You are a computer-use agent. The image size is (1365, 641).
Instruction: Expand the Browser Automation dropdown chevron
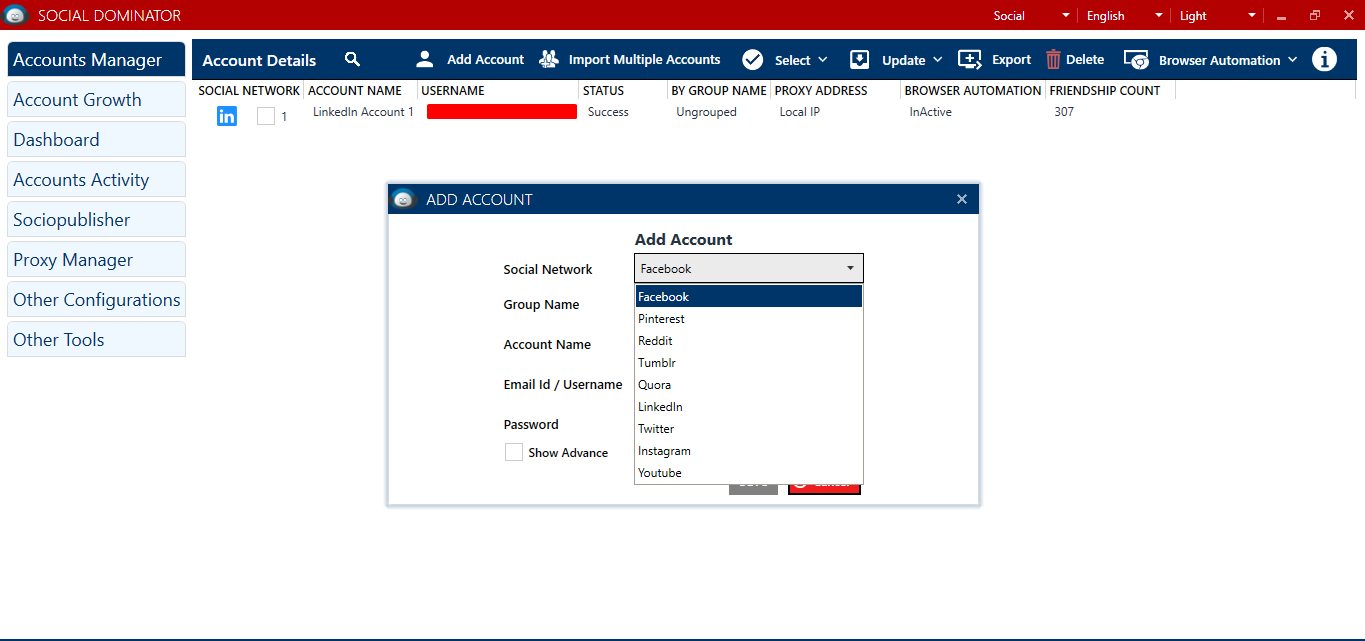(x=1292, y=60)
